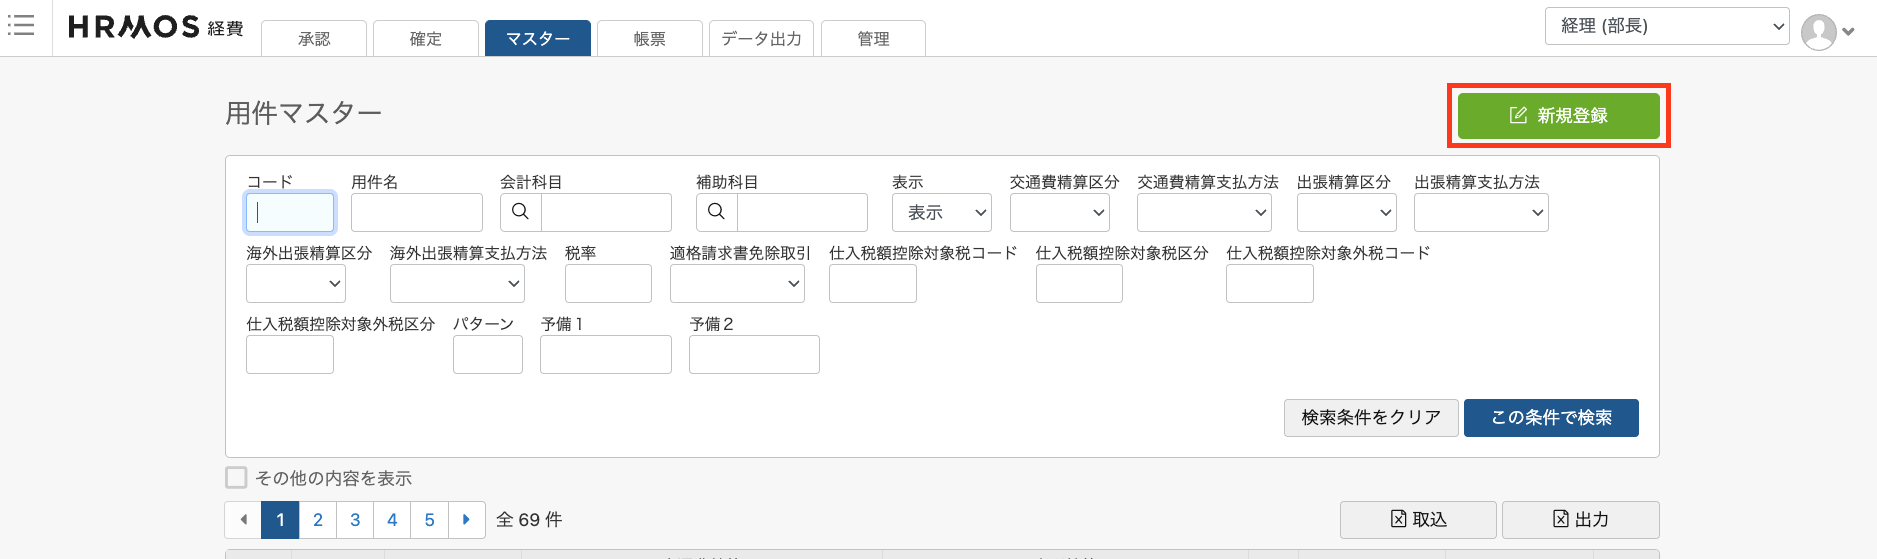Viewport: 1877px width, 559px height.
Task: Open the hamburger side menu icon
Action: 21,25
